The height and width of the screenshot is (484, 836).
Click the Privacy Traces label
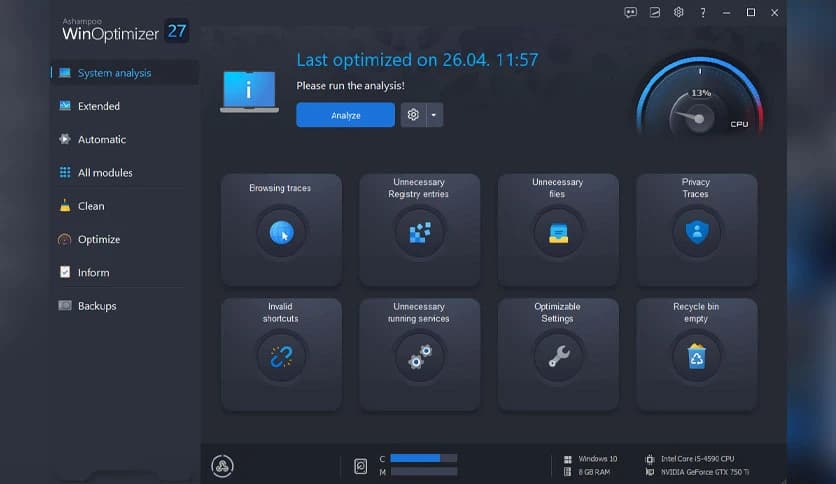(x=696, y=188)
